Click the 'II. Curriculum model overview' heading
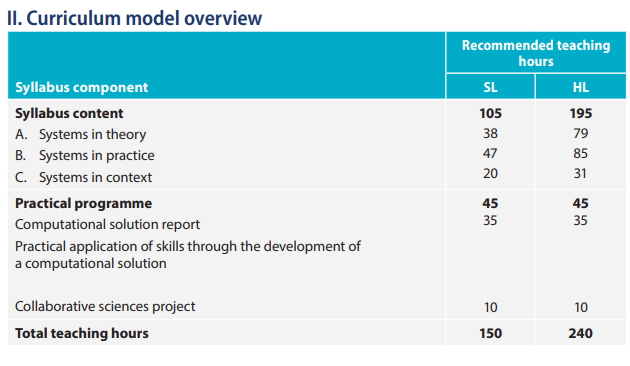The height and width of the screenshot is (366, 630). tap(135, 18)
